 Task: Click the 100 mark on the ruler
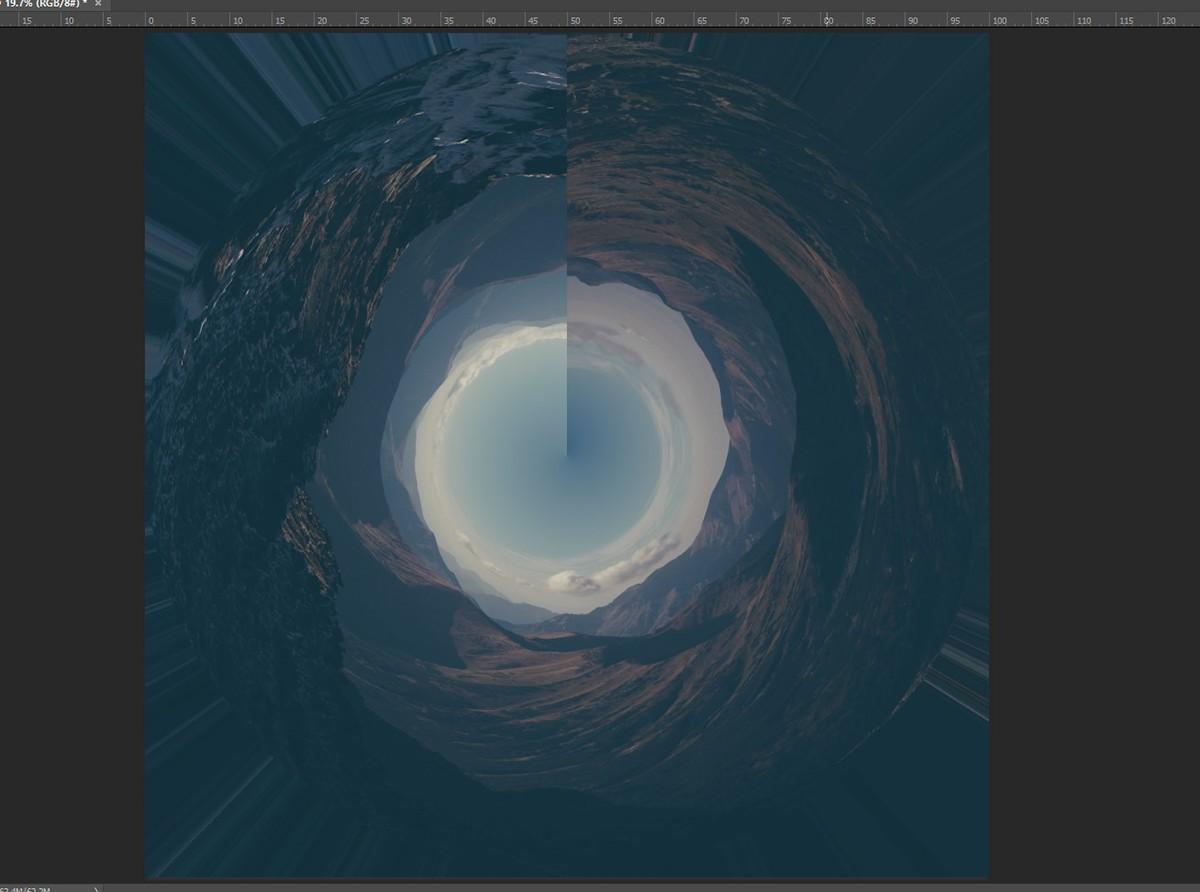pyautogui.click(x=1000, y=20)
